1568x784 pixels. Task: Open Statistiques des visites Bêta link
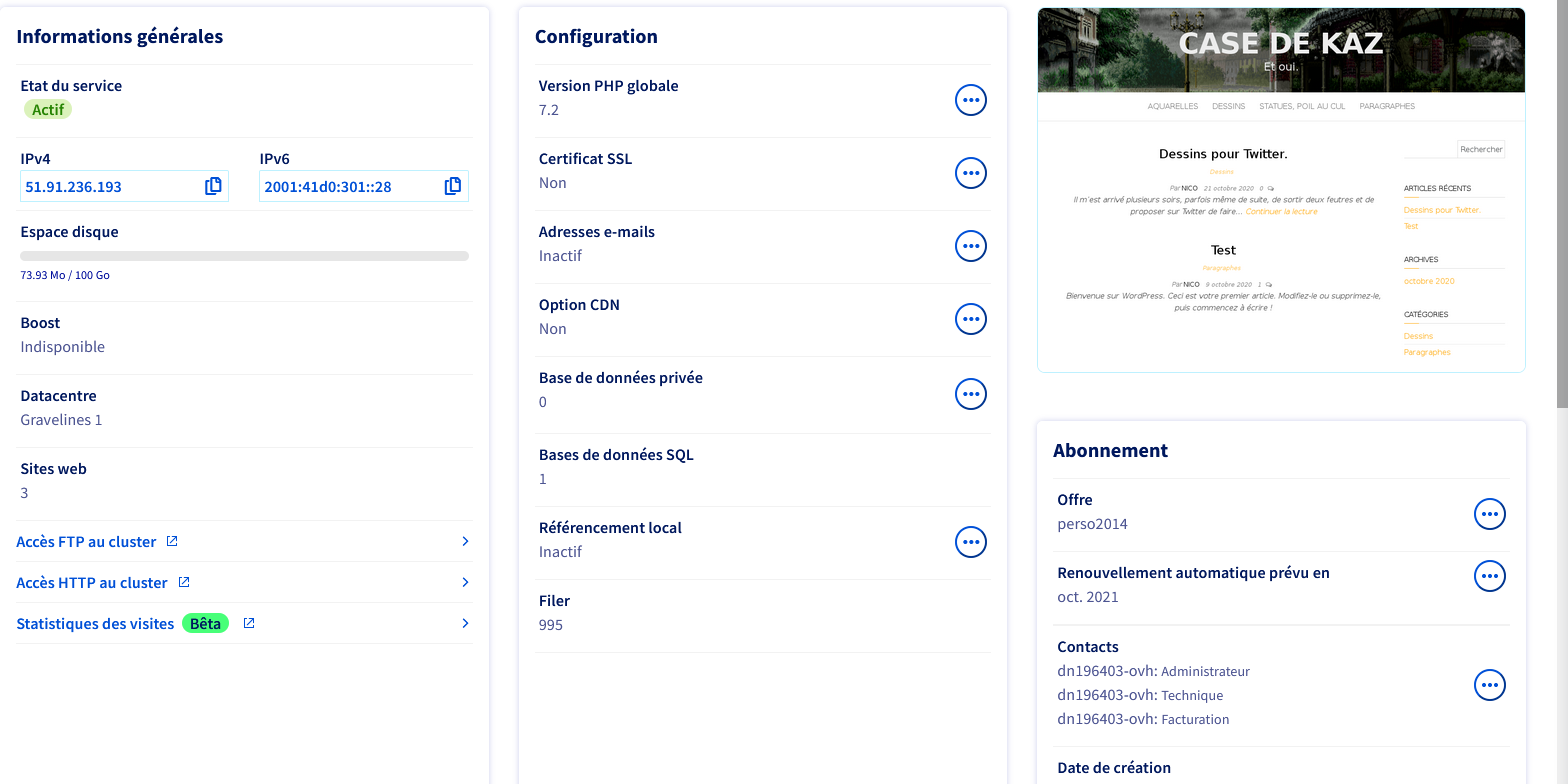click(x=96, y=624)
